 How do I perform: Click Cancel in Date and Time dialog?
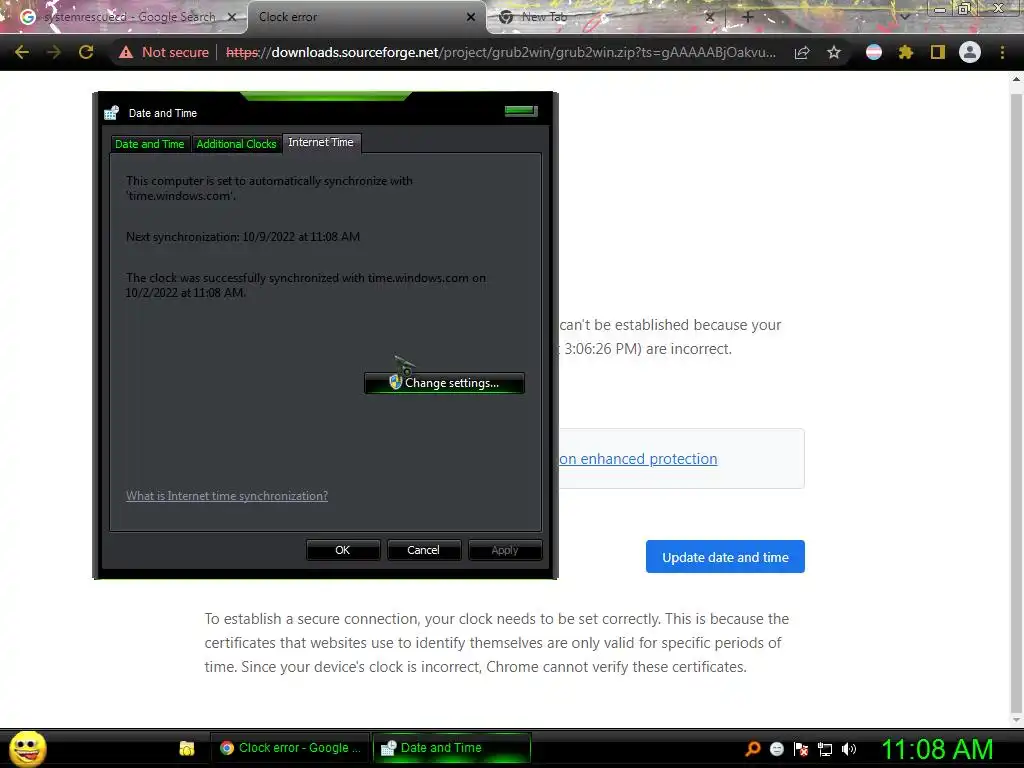pyautogui.click(x=423, y=550)
